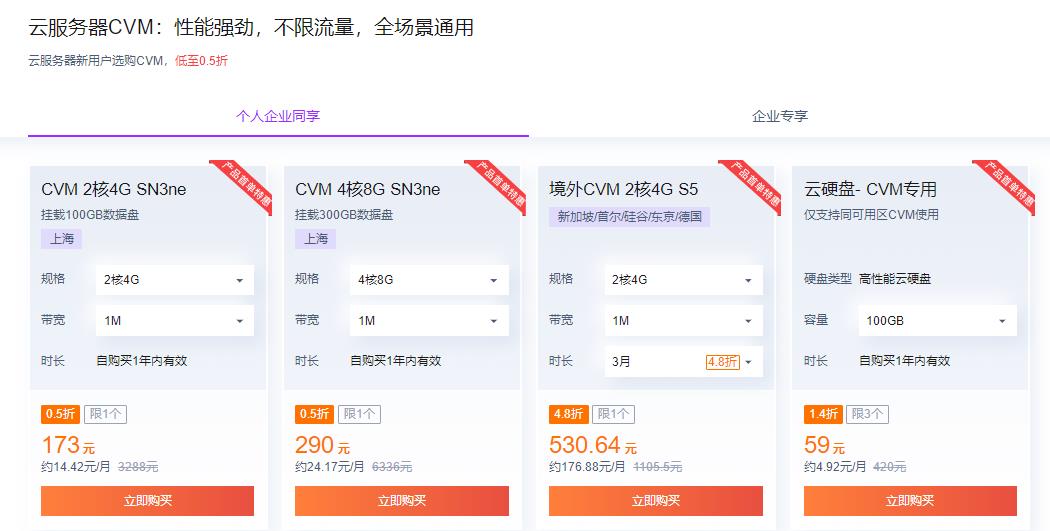
Task: Open 带宽 dropdown on CVM 4核8G card
Action: click(x=429, y=321)
